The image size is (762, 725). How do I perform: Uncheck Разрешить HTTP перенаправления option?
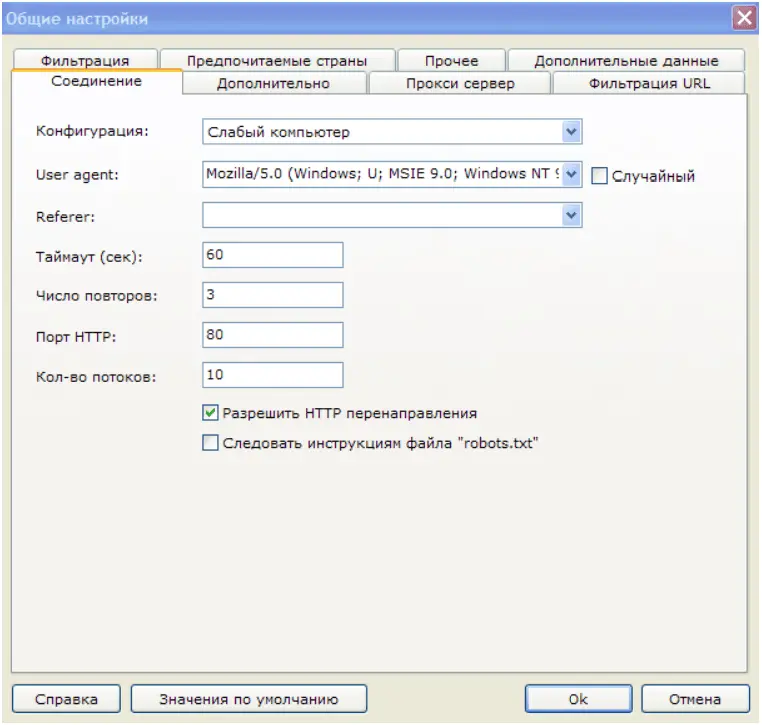pyautogui.click(x=210, y=412)
